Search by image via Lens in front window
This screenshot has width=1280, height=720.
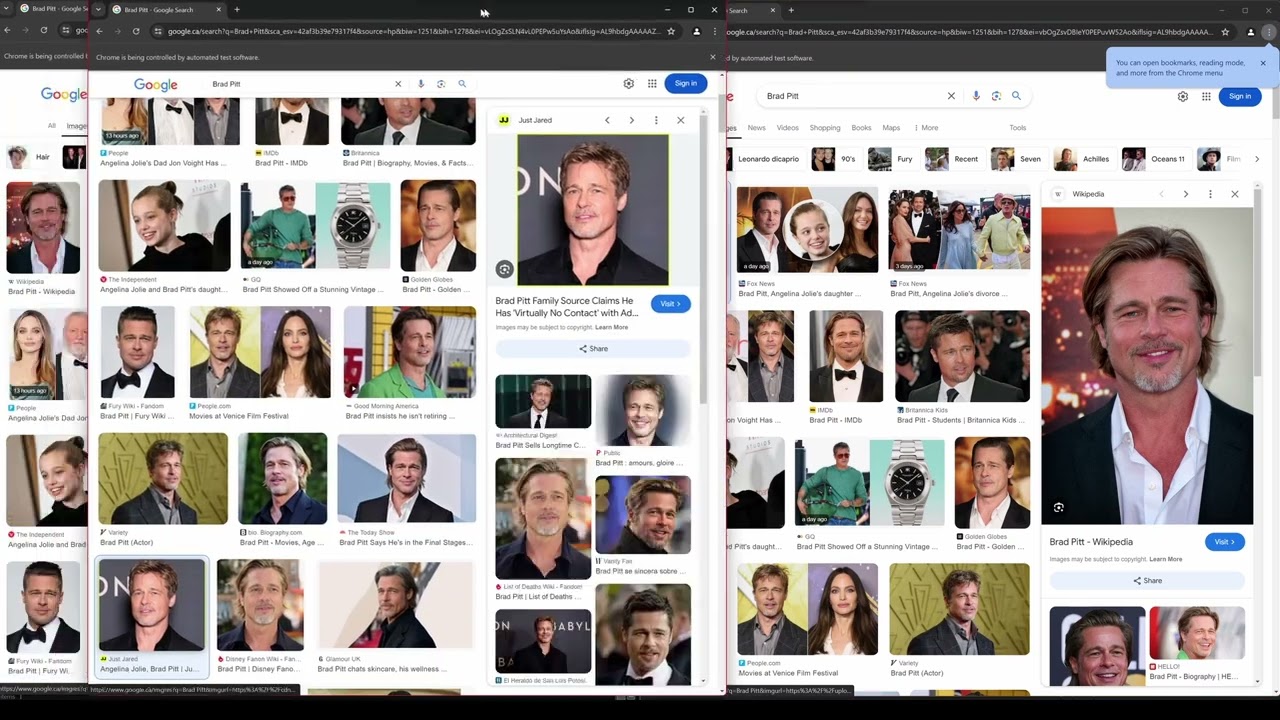click(441, 84)
